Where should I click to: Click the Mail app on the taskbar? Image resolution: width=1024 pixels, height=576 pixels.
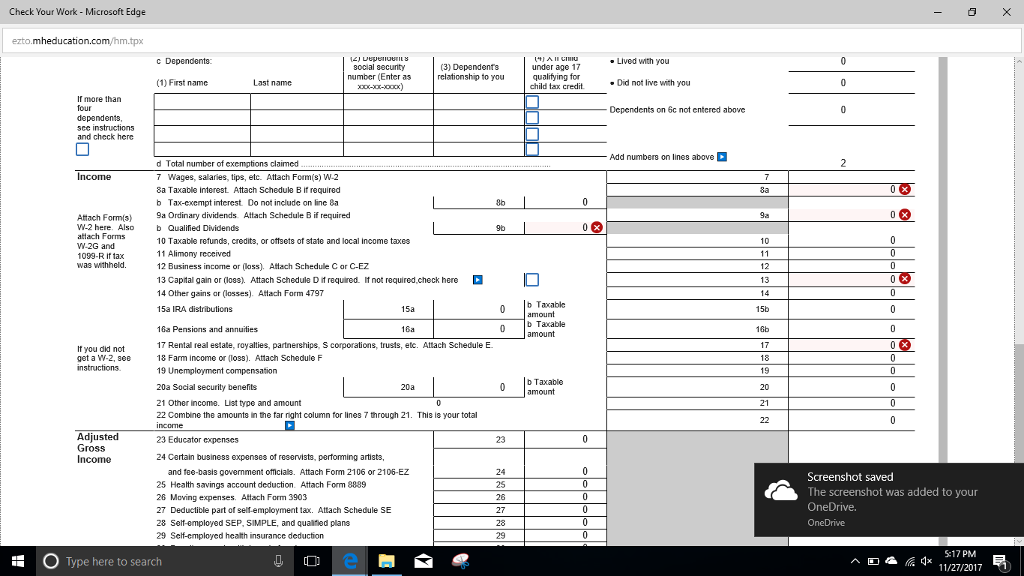(x=422, y=561)
